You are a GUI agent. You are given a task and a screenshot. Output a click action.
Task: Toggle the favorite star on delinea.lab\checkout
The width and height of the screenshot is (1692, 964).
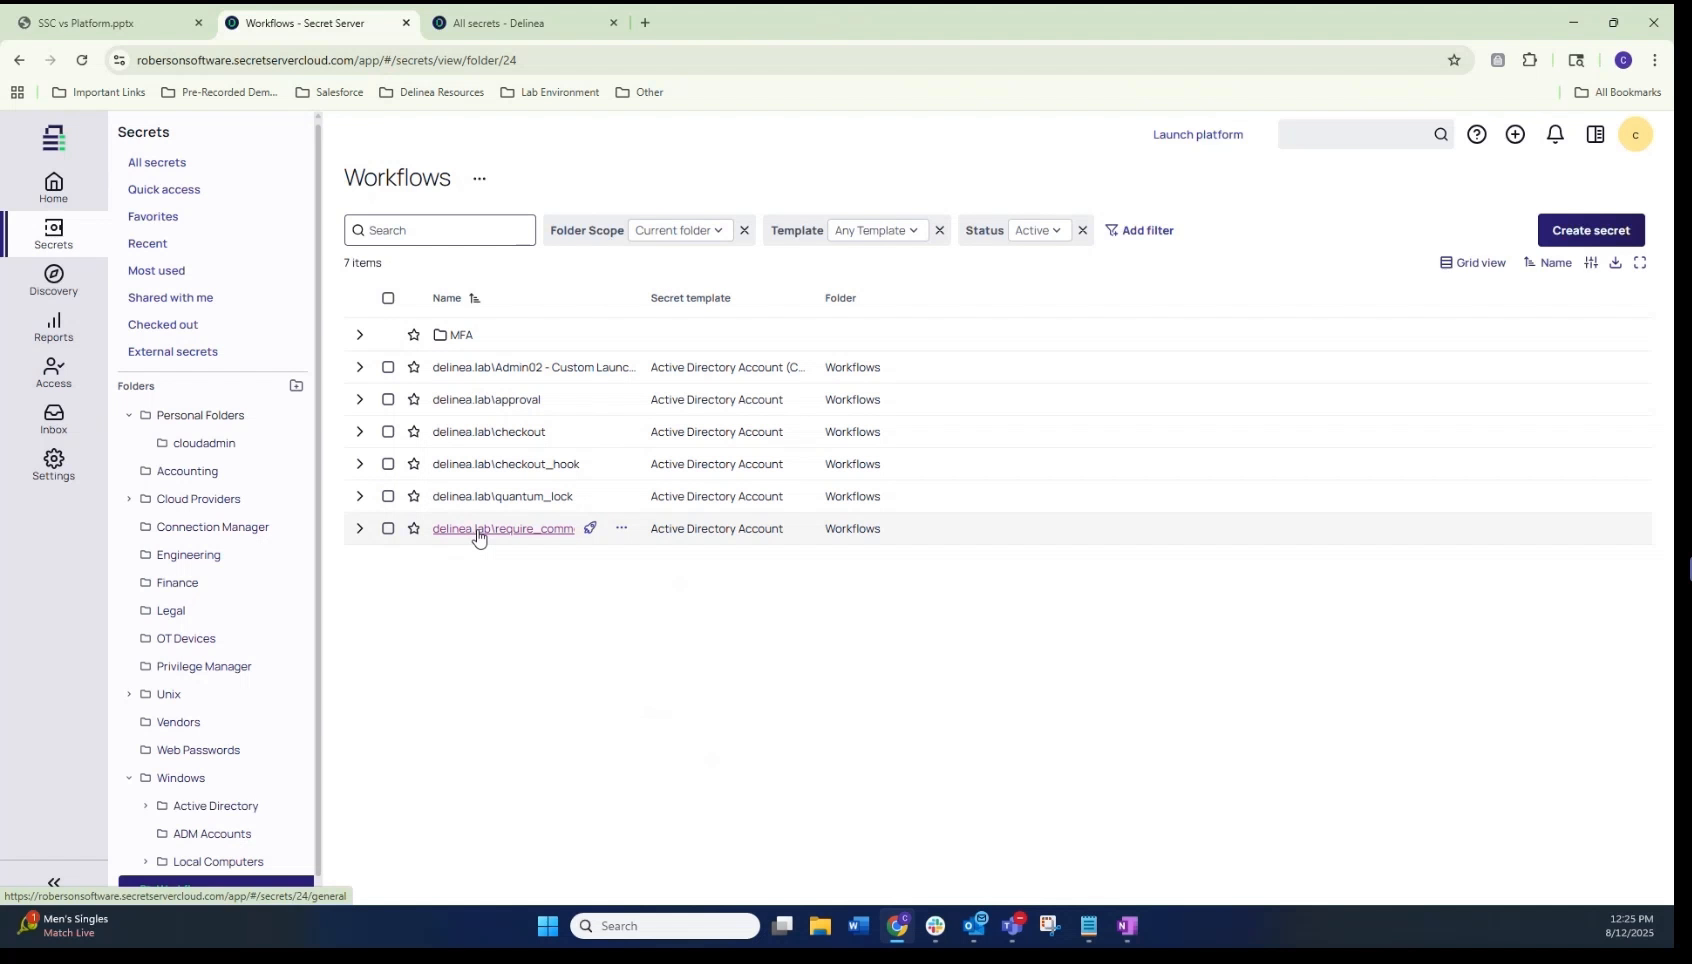(x=413, y=431)
